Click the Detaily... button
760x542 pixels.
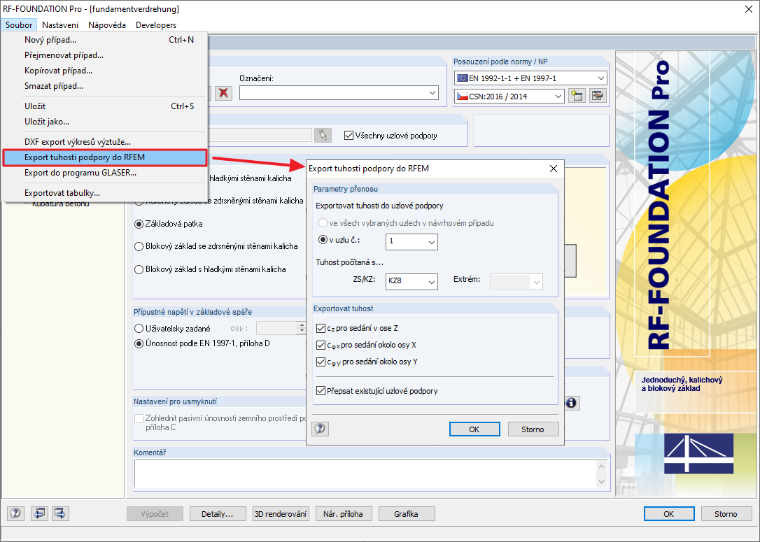coord(217,514)
